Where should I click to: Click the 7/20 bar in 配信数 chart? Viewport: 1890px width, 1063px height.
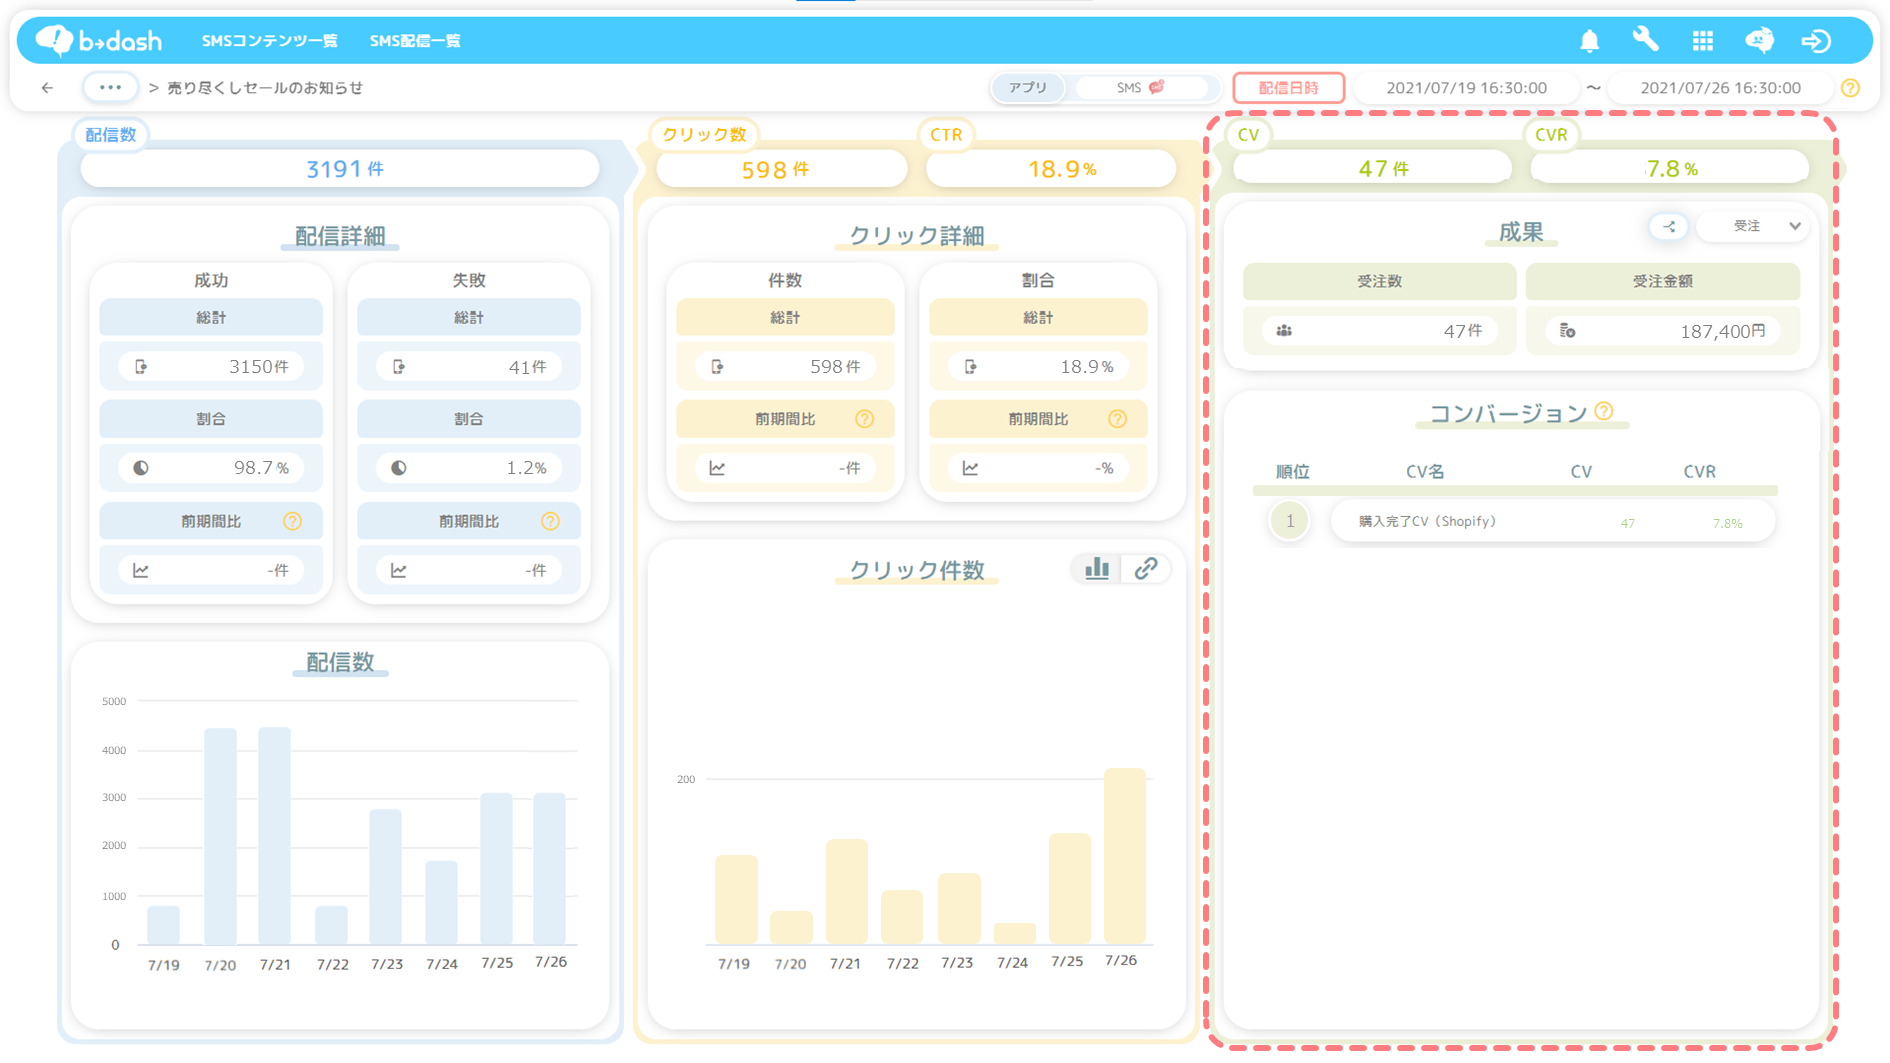[x=221, y=836]
